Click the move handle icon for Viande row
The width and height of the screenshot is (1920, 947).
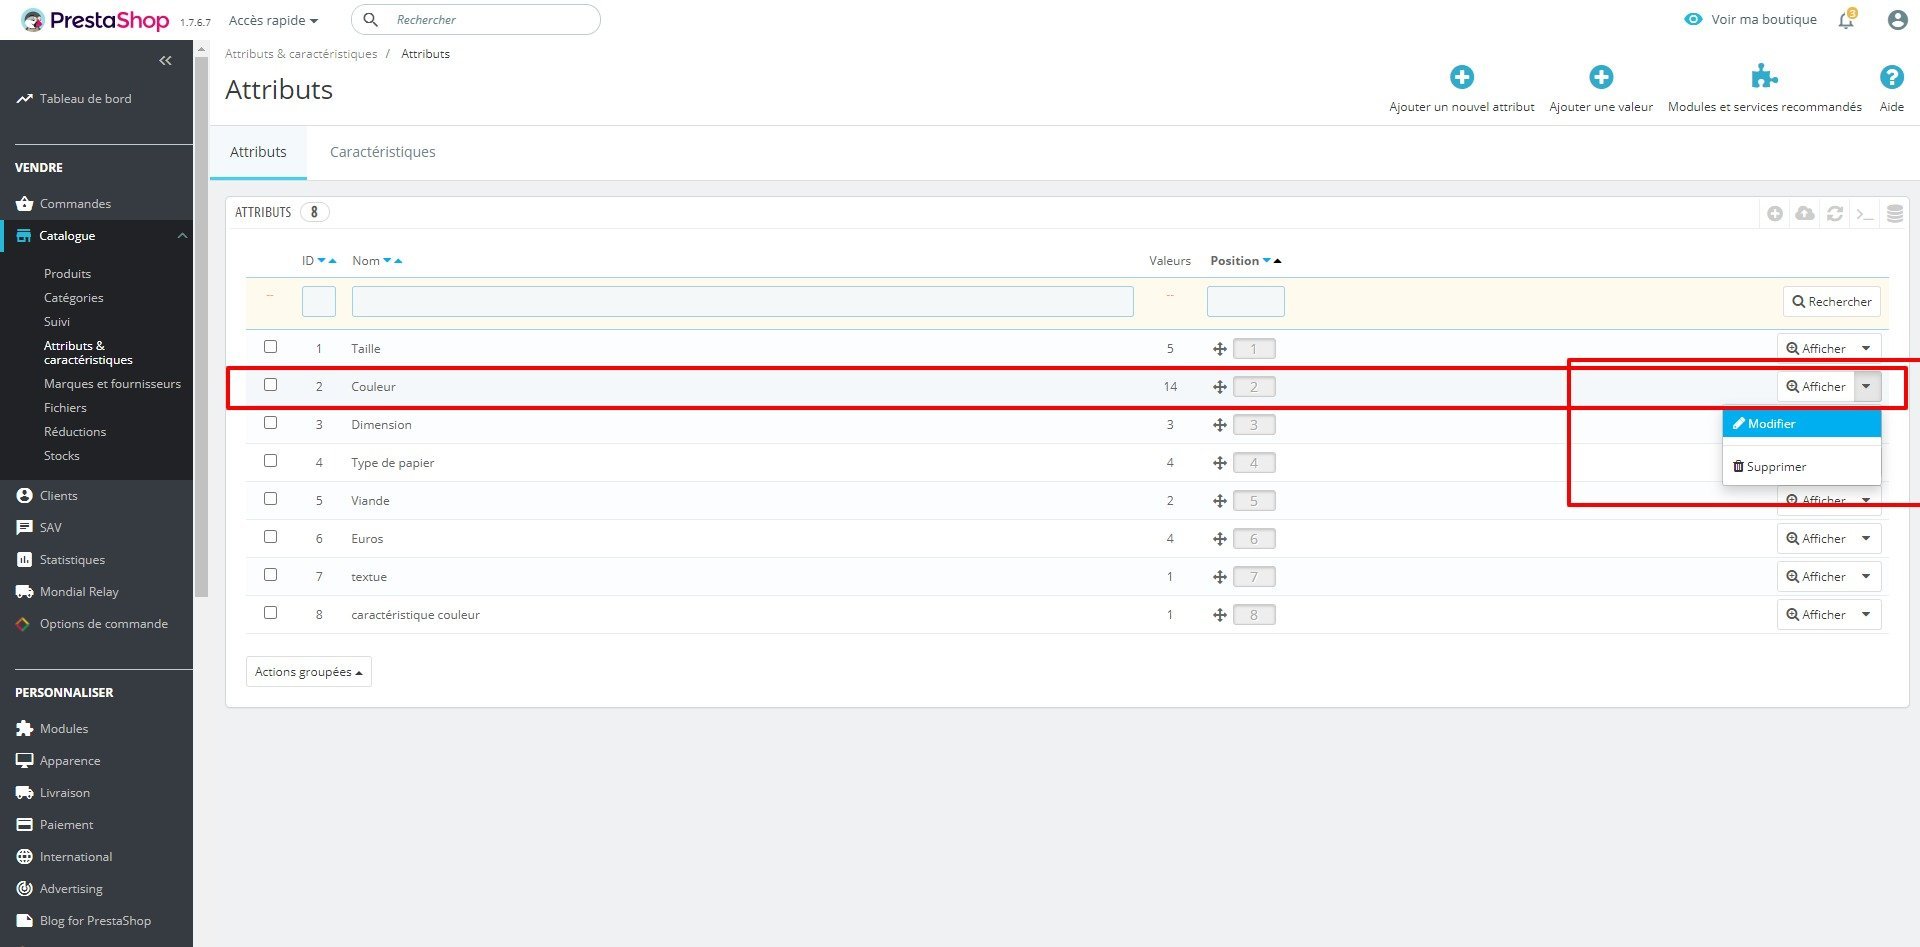coord(1220,501)
